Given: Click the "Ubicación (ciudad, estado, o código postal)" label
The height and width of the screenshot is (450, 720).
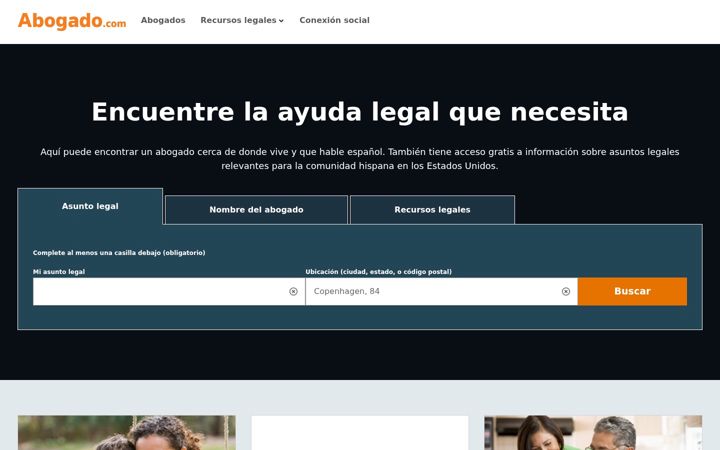Looking at the screenshot, I should pos(378,272).
